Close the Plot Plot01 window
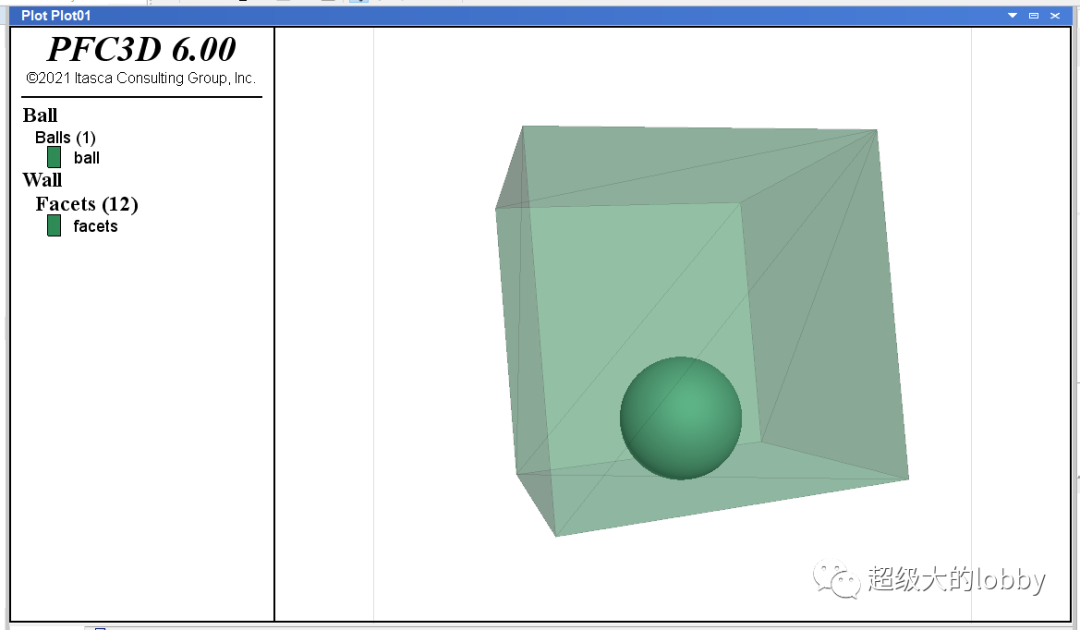1080x630 pixels. [x=1055, y=15]
